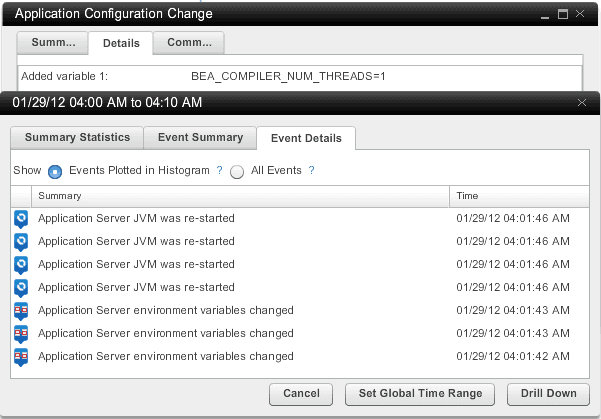Click the Set Global Time Range button
The image size is (601, 419).
coord(420,394)
